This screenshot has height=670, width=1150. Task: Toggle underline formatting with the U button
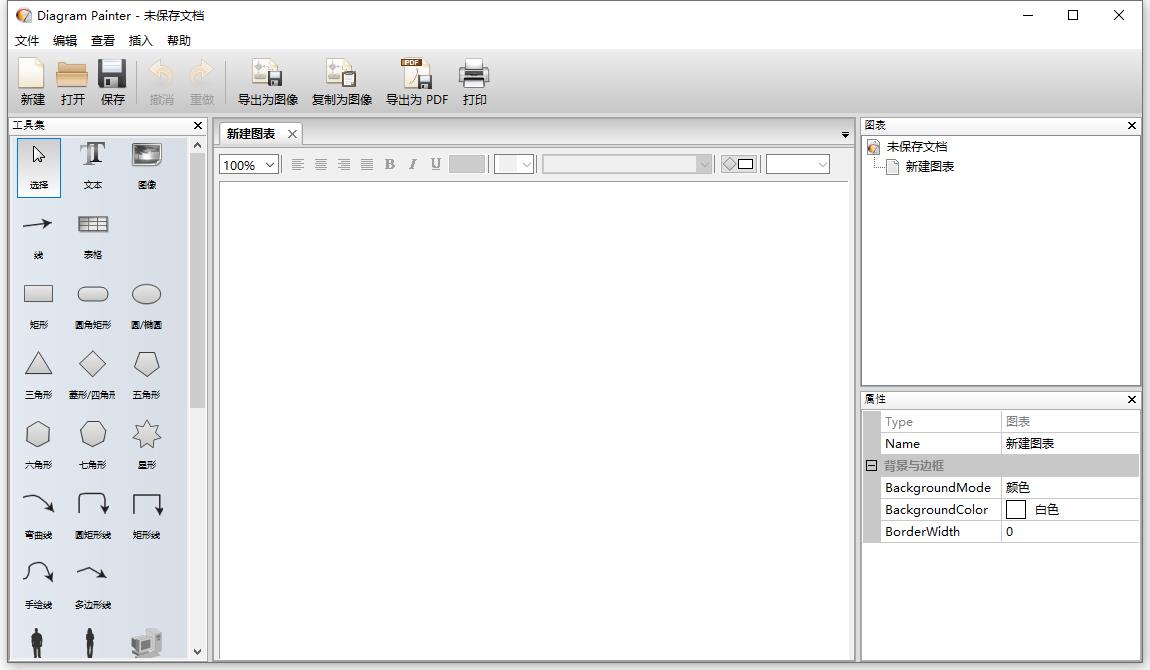[435, 164]
